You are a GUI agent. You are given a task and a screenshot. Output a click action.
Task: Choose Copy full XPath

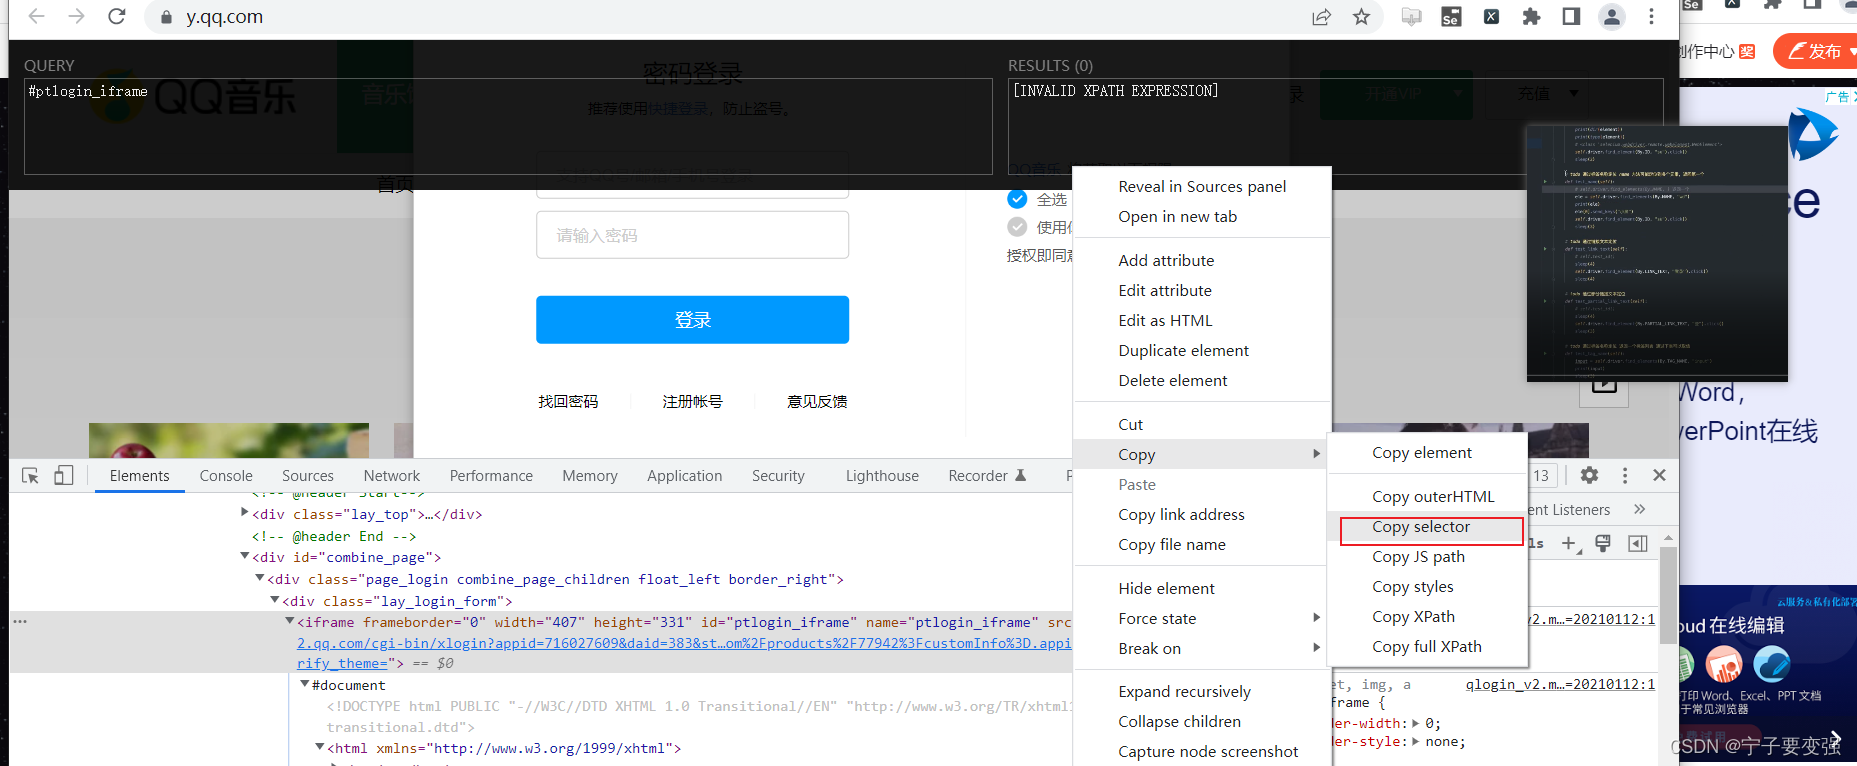[1426, 647]
